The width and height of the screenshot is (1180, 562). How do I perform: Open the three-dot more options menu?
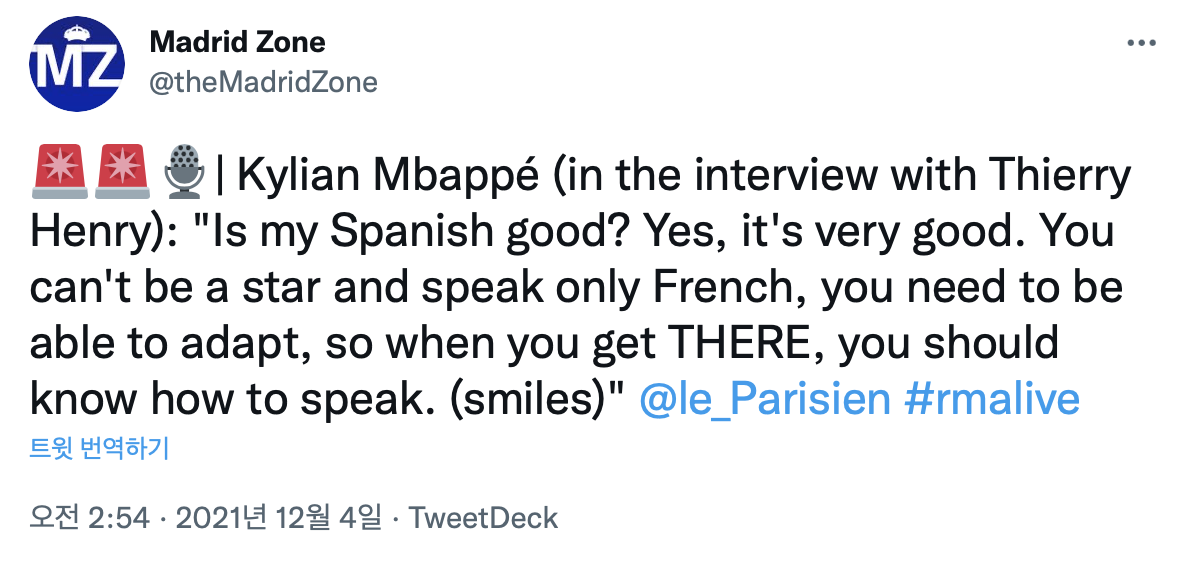click(1141, 44)
